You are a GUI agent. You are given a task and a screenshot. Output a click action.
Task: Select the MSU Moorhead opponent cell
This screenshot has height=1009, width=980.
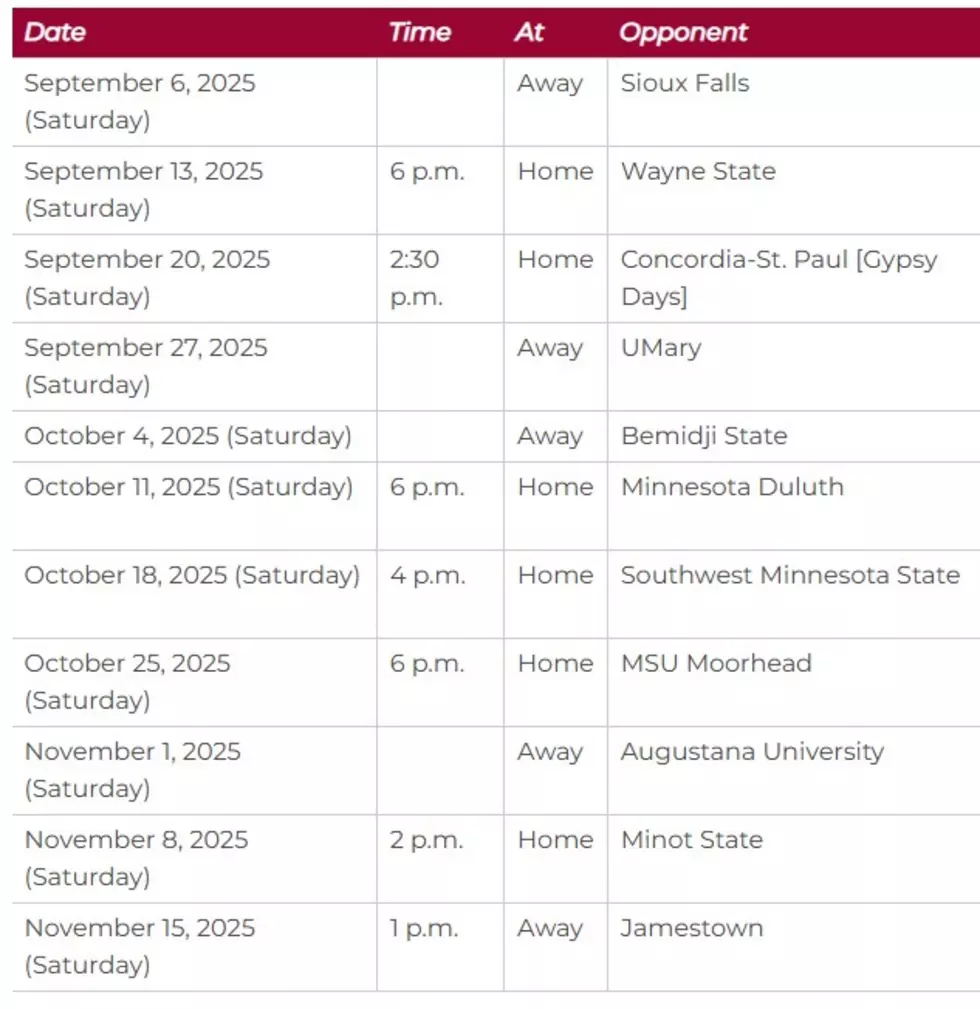click(x=793, y=683)
